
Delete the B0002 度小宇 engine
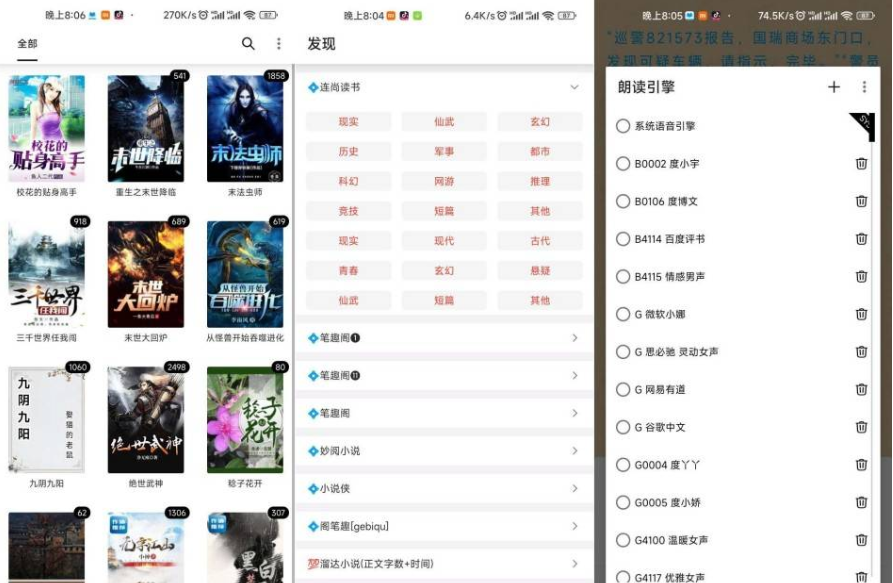[861, 163]
